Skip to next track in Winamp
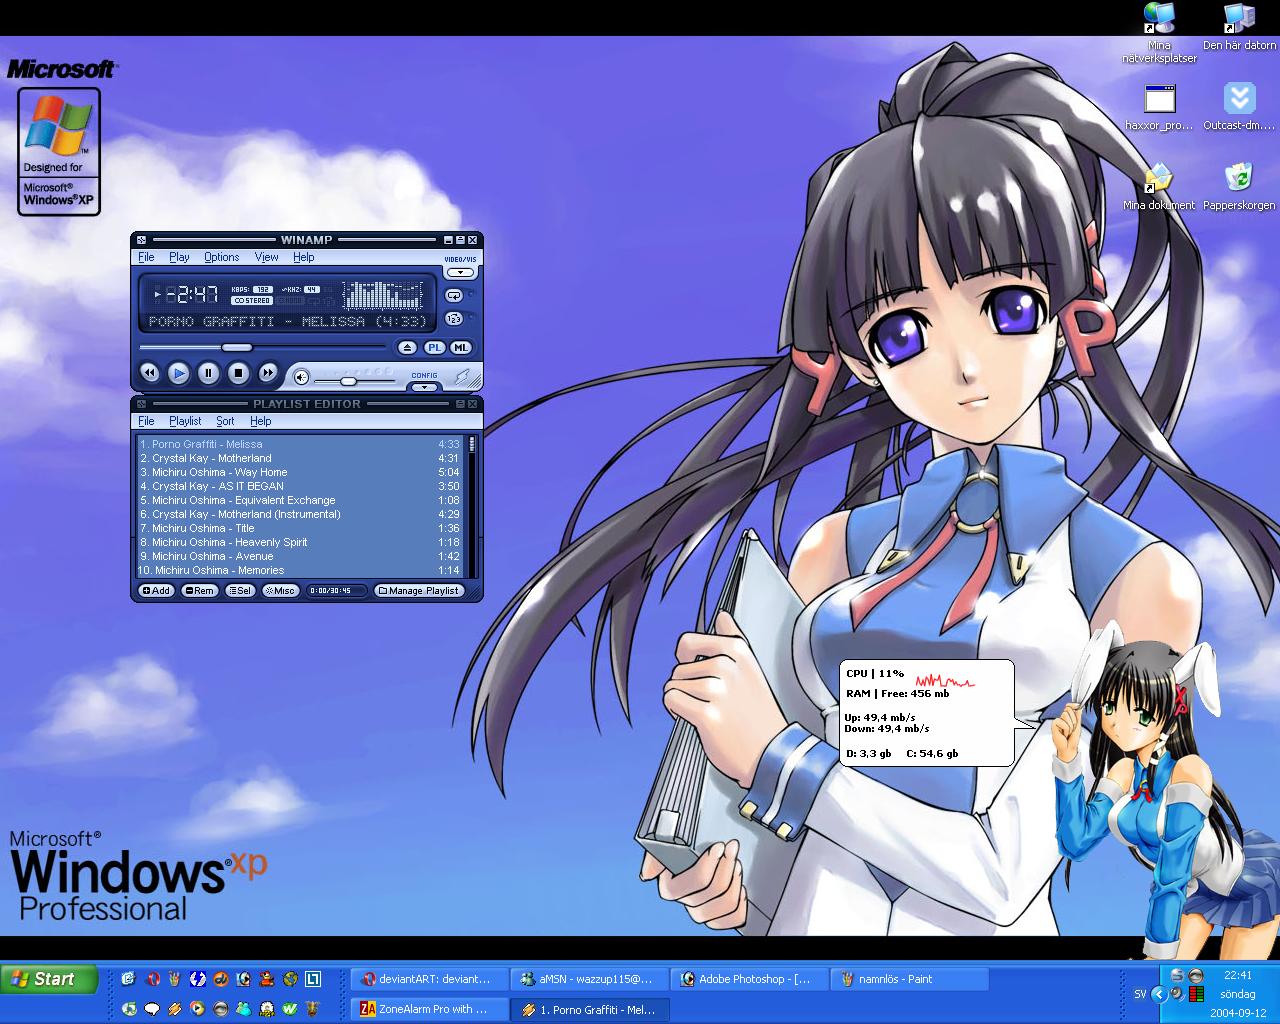 268,373
